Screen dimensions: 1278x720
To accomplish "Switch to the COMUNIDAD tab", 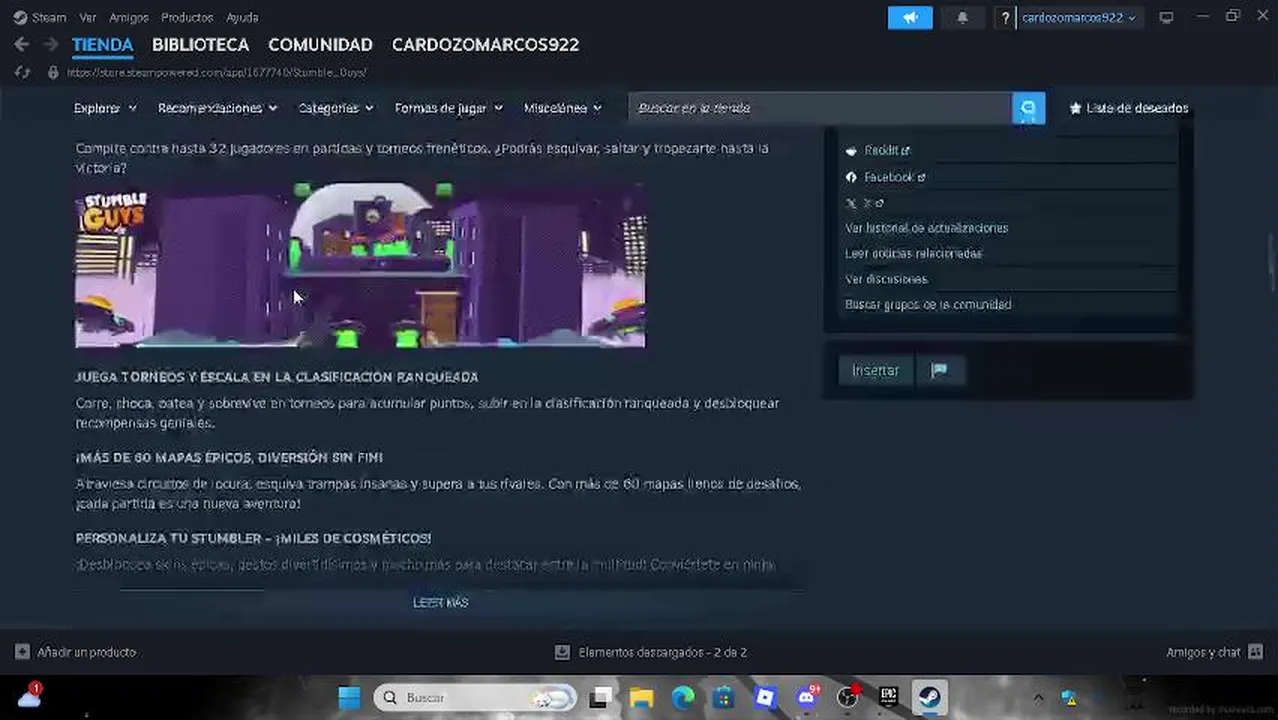I will [320, 45].
